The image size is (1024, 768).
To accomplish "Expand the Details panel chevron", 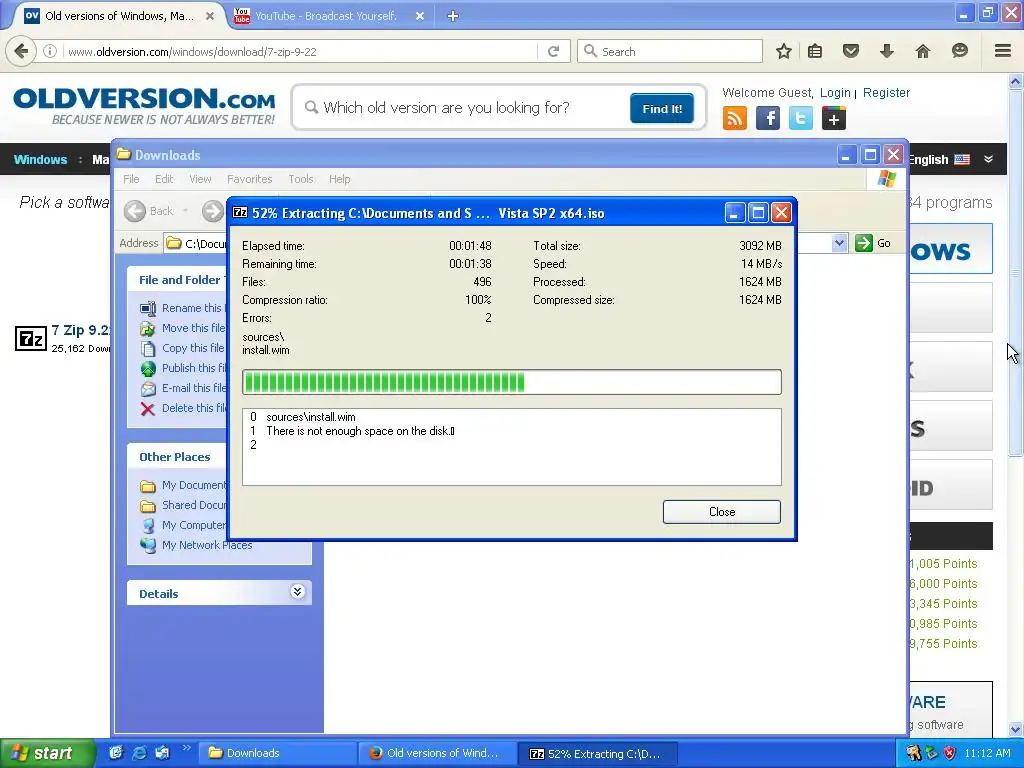I will (297, 592).
